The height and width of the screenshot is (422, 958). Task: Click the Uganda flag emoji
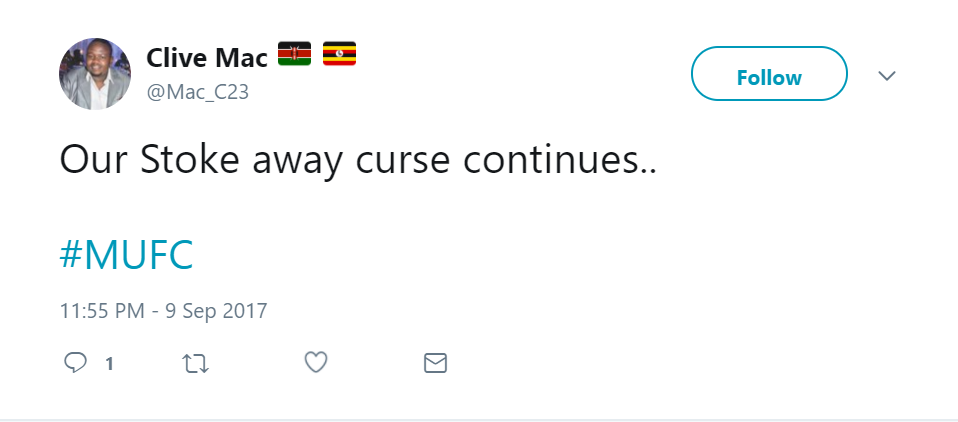coord(339,56)
